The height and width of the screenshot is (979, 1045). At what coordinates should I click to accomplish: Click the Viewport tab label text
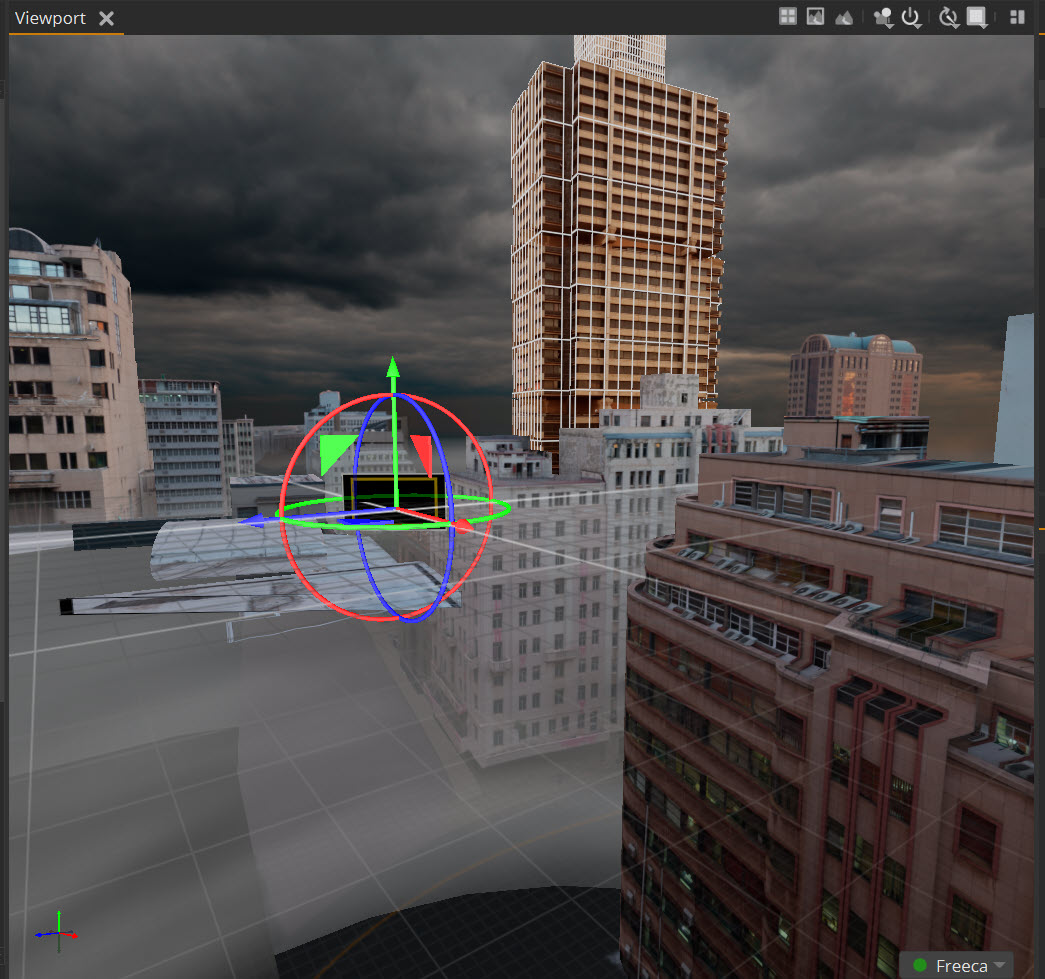(x=50, y=17)
